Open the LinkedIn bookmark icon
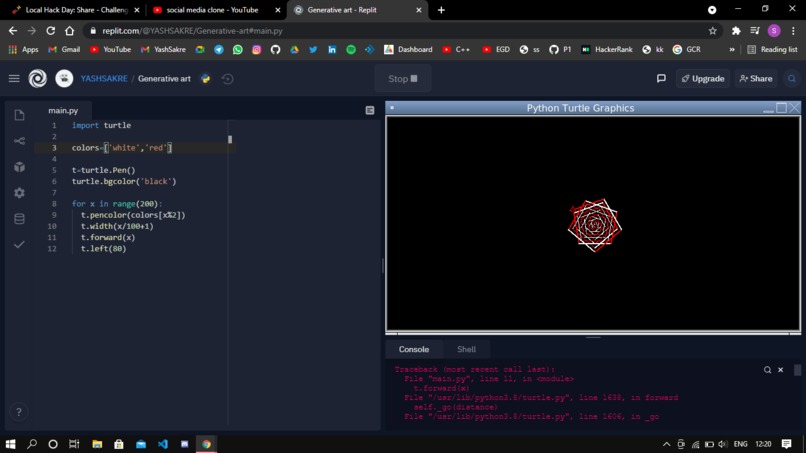 332,49
